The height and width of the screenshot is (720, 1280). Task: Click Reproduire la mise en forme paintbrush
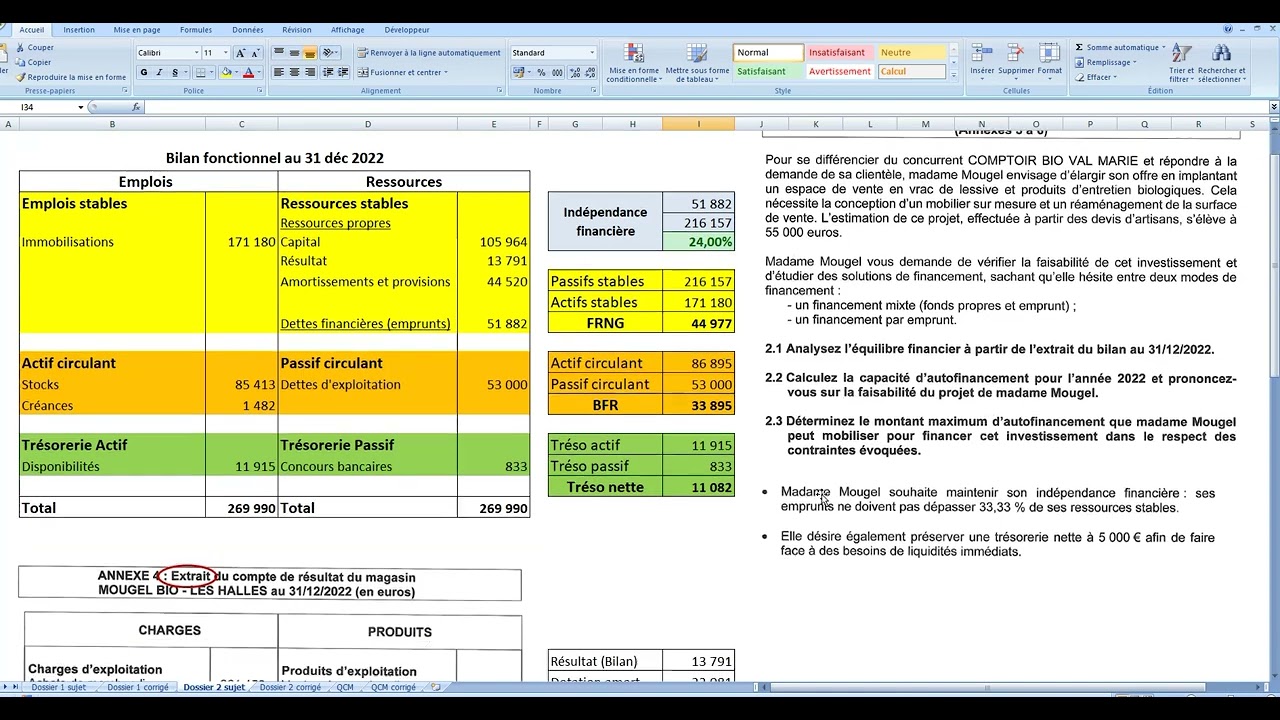coord(21,77)
